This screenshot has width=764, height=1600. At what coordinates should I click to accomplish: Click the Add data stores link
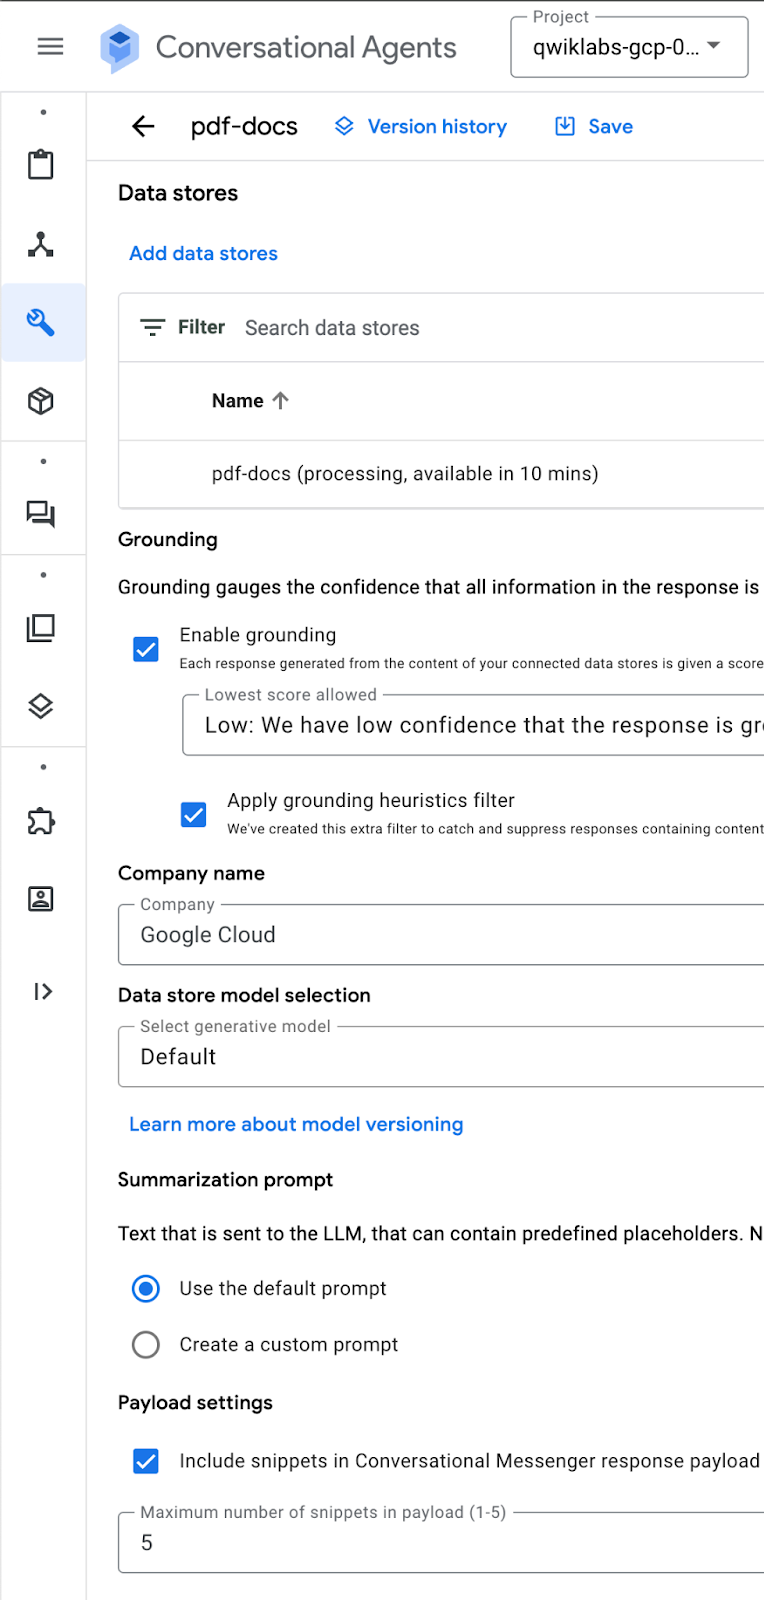[x=203, y=254]
